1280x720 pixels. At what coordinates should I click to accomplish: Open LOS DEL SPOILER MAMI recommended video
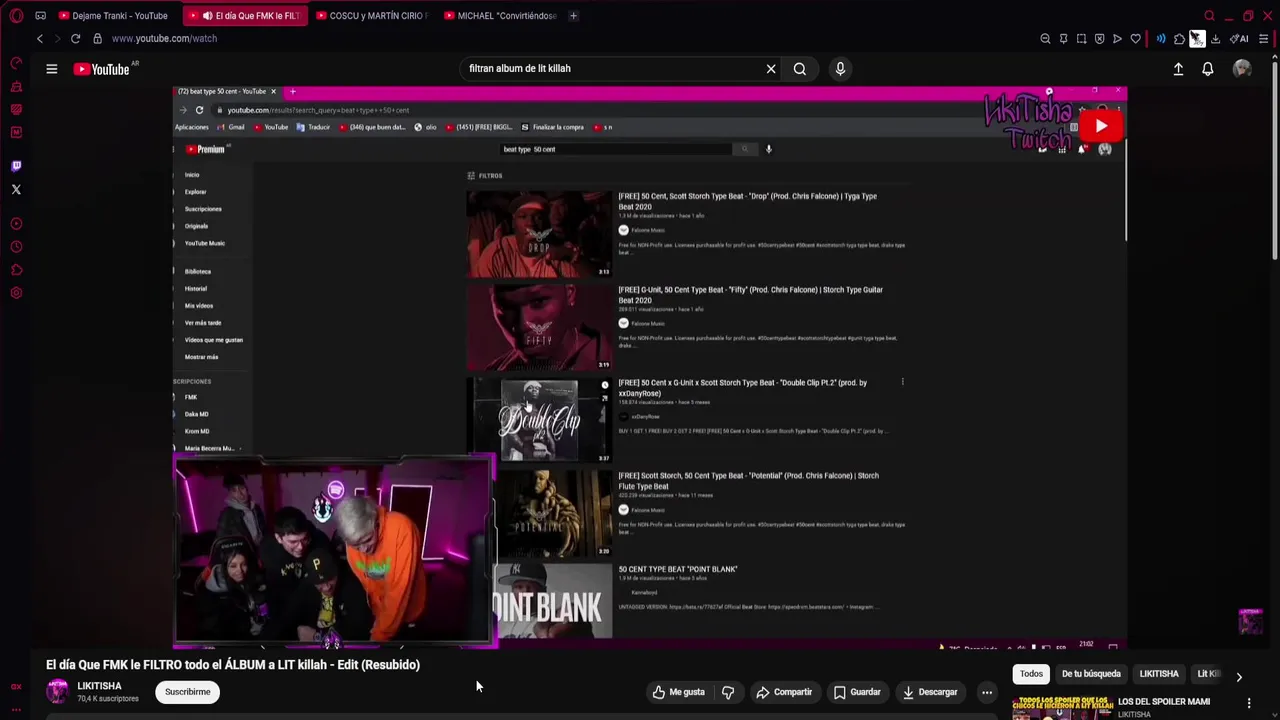pos(1163,702)
